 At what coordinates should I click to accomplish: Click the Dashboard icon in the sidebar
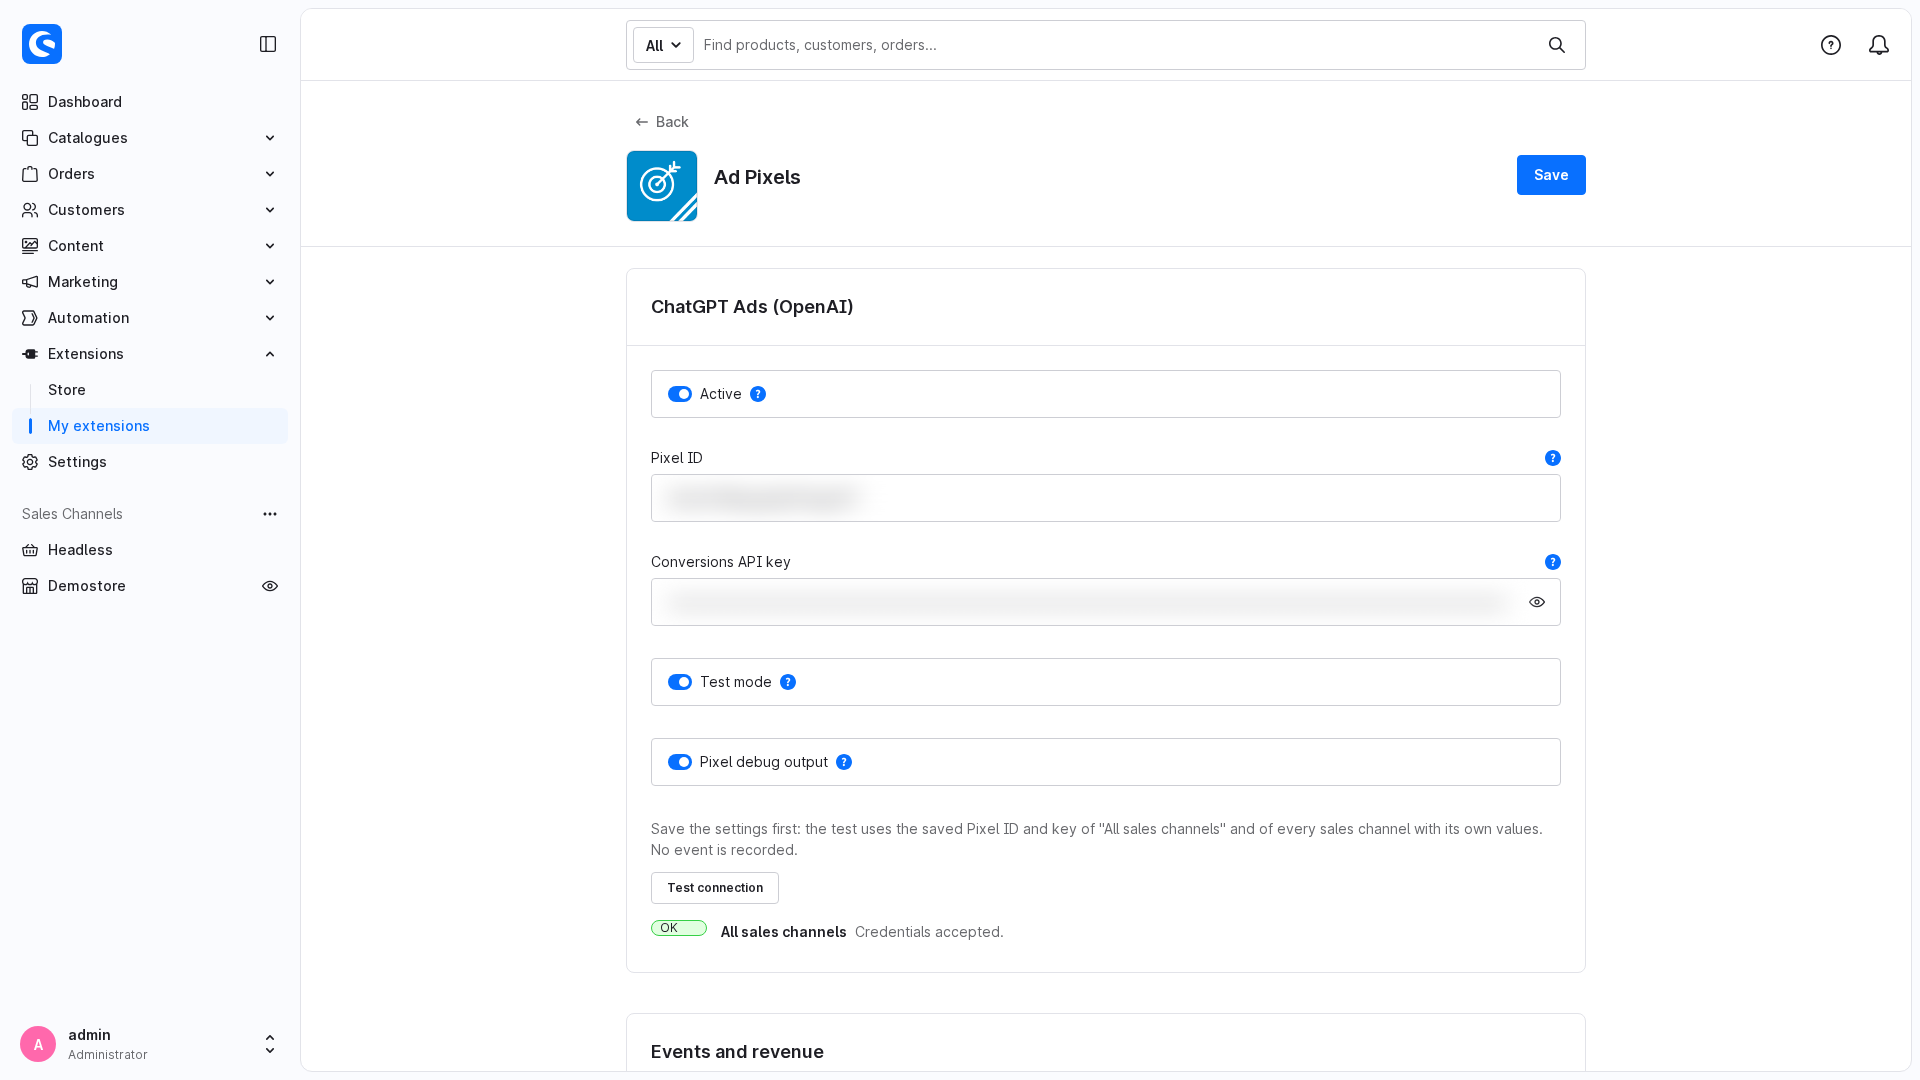coord(30,102)
